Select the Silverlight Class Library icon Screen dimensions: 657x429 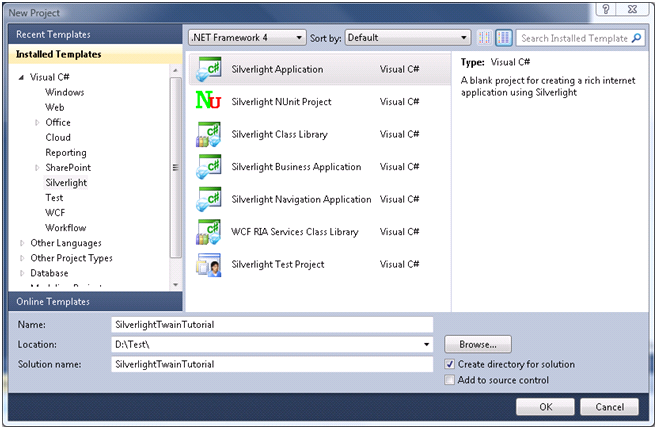[208, 134]
